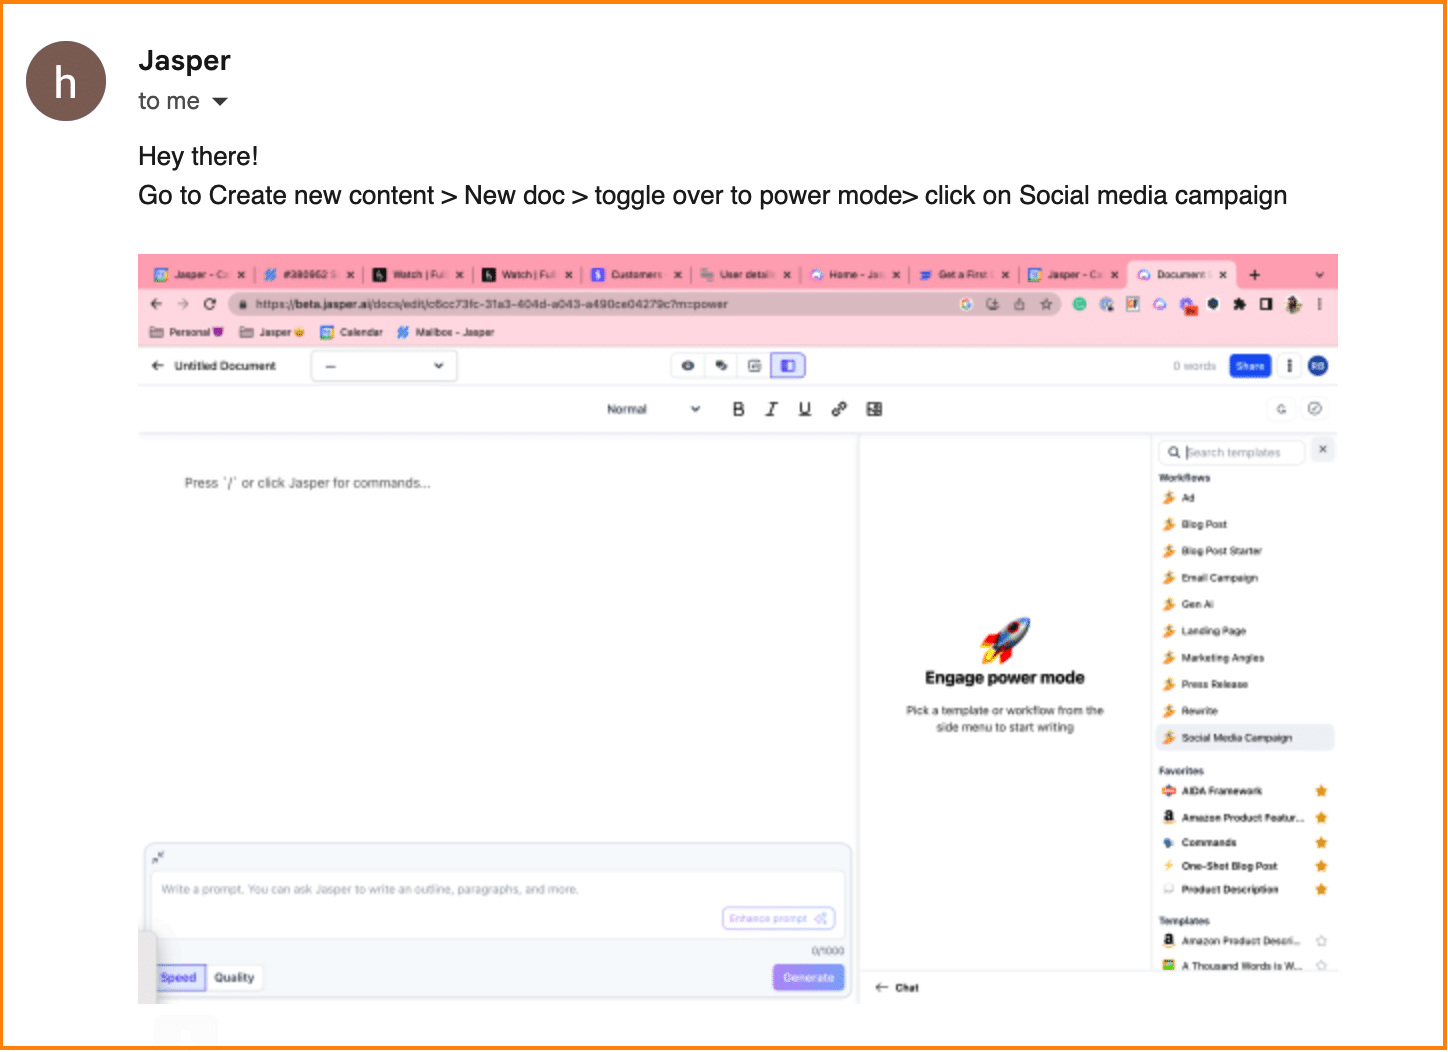
Task: Select the Speed output mode
Action: (x=179, y=978)
